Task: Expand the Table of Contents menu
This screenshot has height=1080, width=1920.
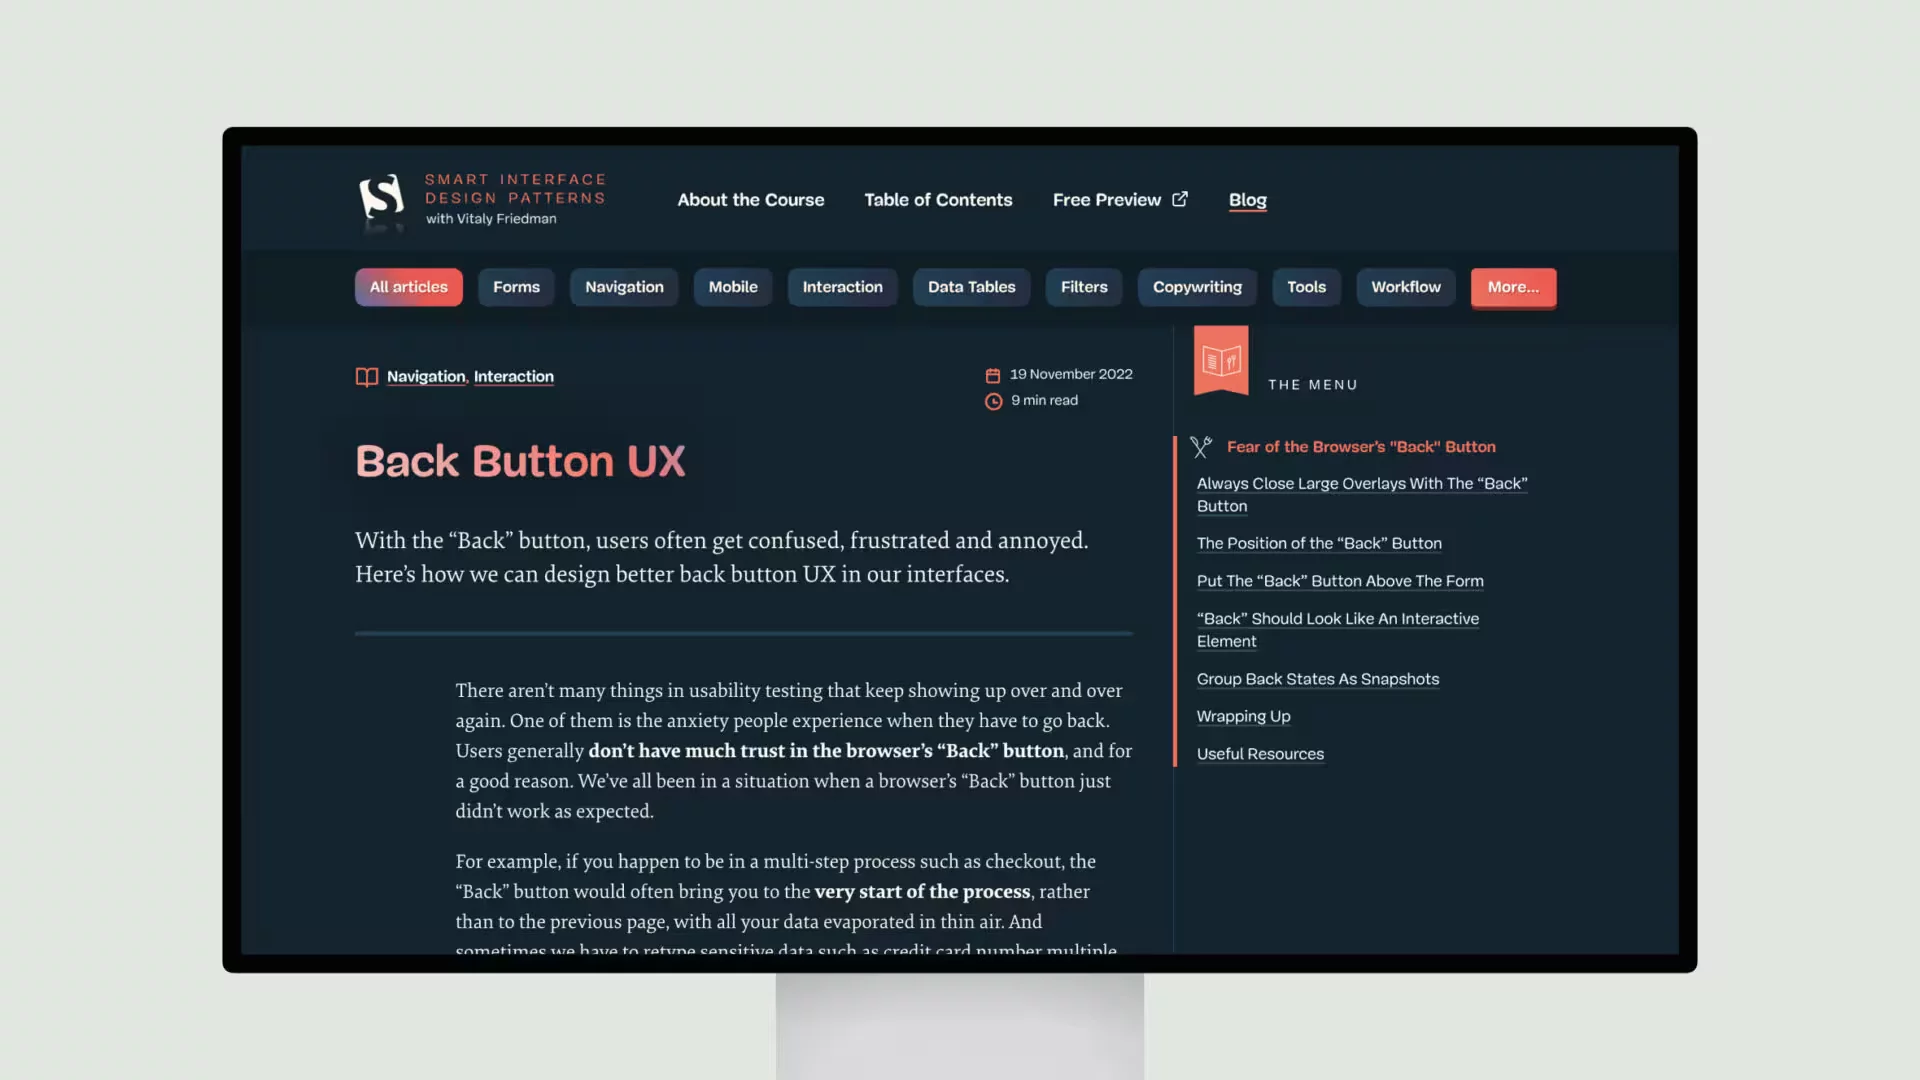Action: (938, 200)
